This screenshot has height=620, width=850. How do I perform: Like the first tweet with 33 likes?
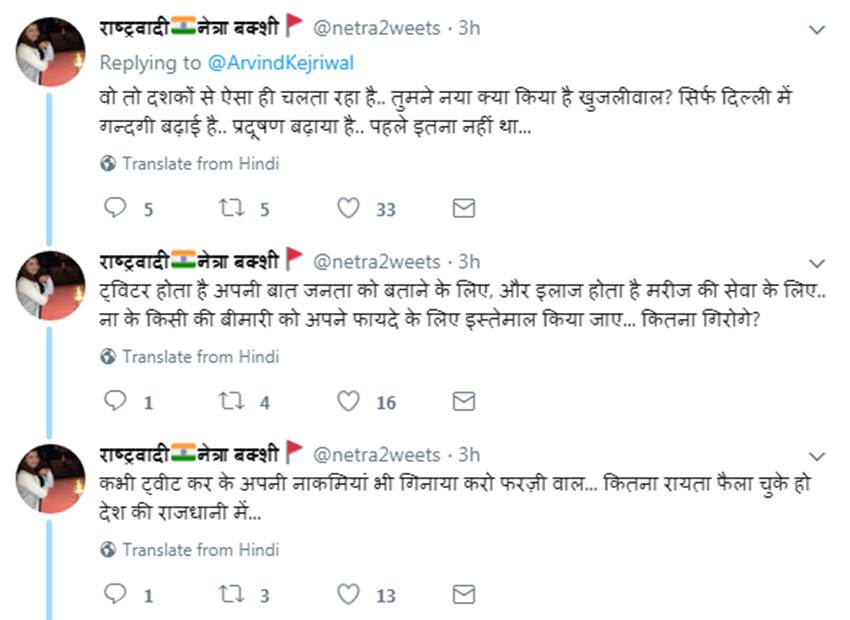[348, 208]
